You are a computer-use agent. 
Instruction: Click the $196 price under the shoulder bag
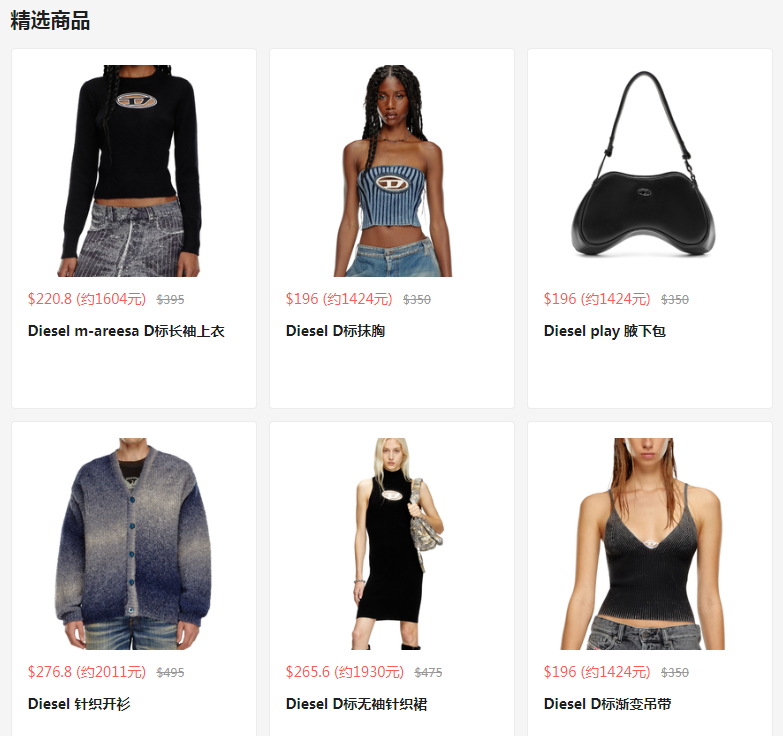597,299
